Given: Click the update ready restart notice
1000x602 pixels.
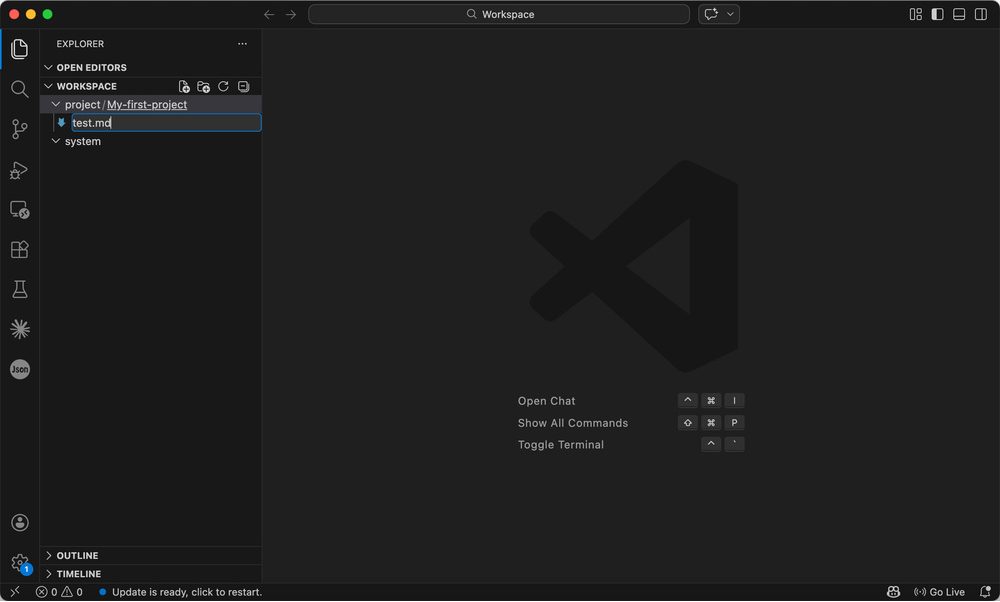Looking at the screenshot, I should pos(186,592).
